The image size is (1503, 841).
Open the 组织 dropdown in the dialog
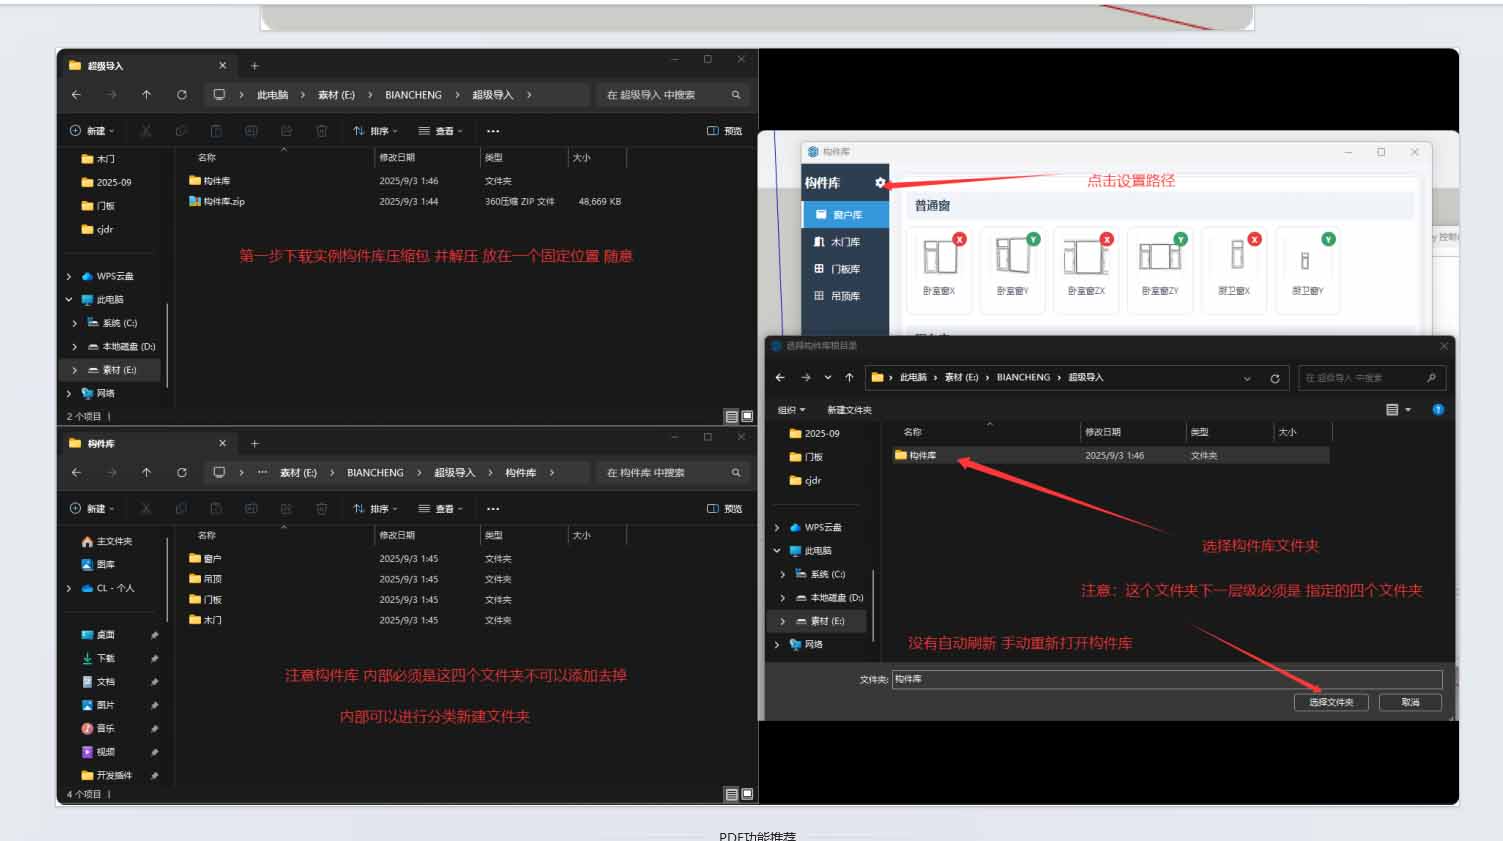(x=792, y=410)
